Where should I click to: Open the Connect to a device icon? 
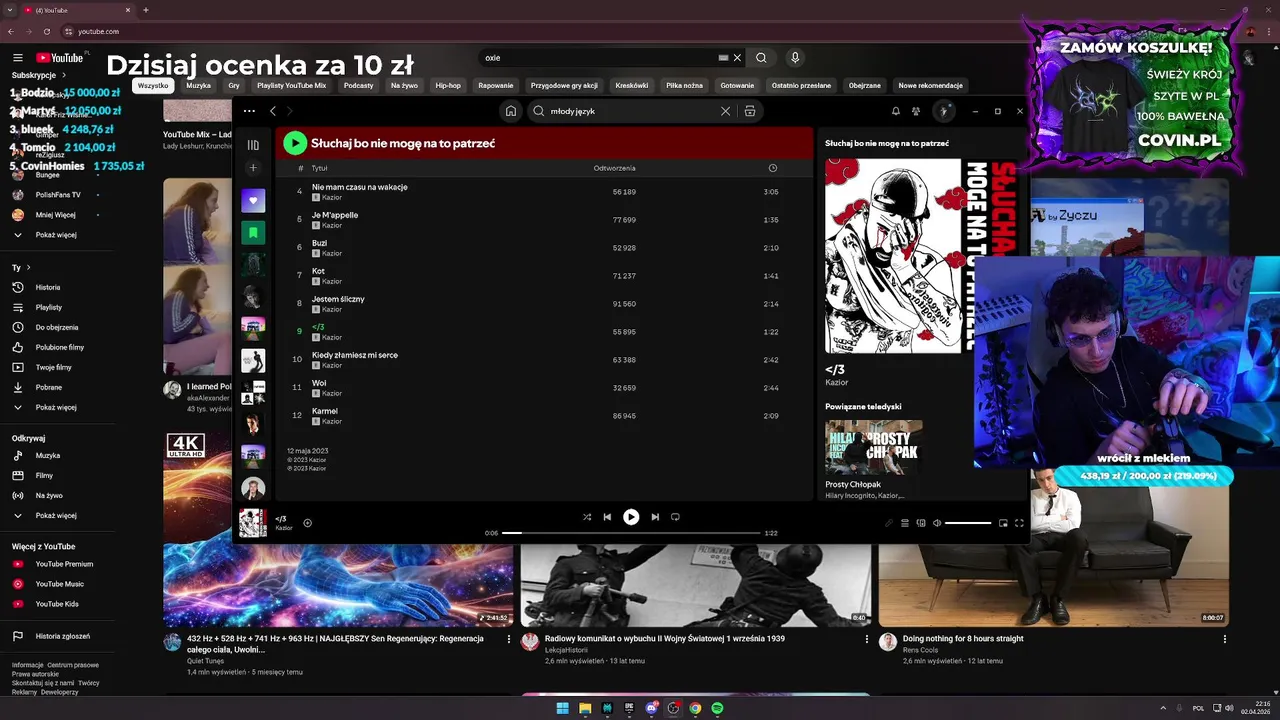[x=921, y=523]
